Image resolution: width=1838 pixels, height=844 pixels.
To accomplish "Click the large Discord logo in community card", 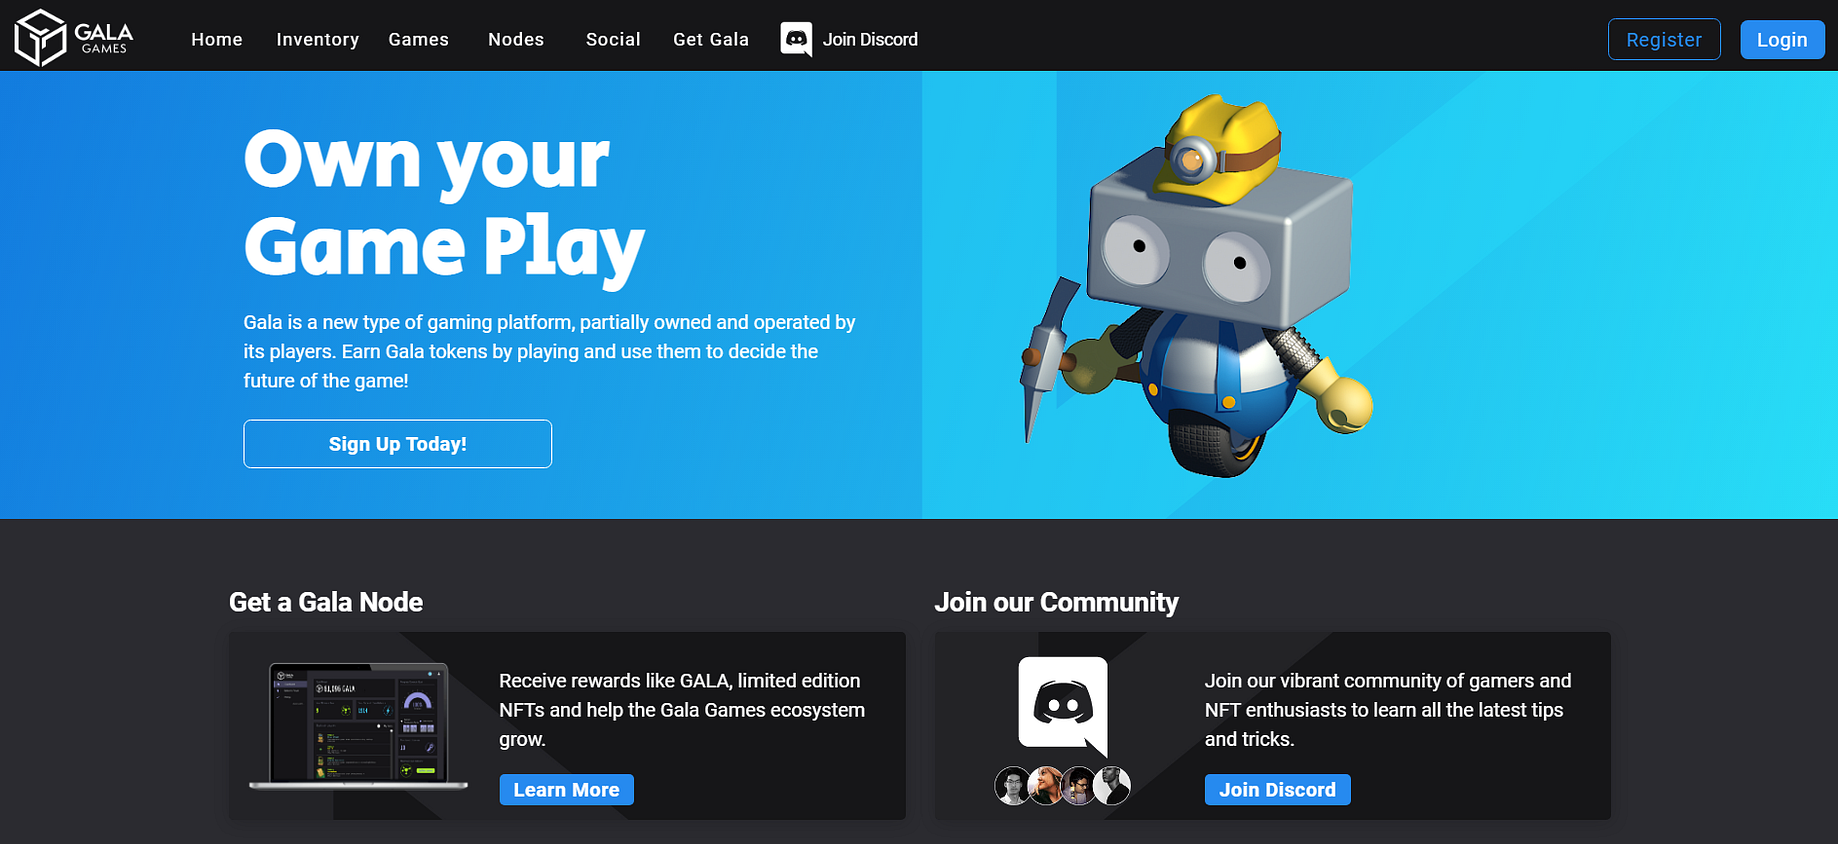I will click(1063, 706).
